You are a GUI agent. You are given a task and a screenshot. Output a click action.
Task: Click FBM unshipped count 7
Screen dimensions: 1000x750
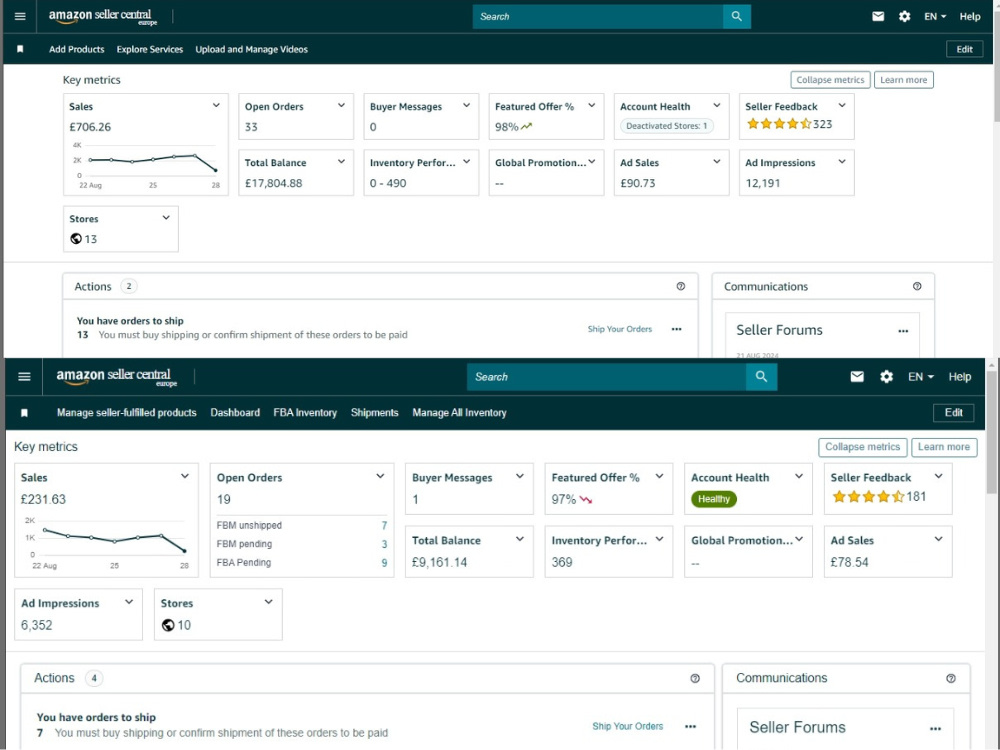coord(384,526)
